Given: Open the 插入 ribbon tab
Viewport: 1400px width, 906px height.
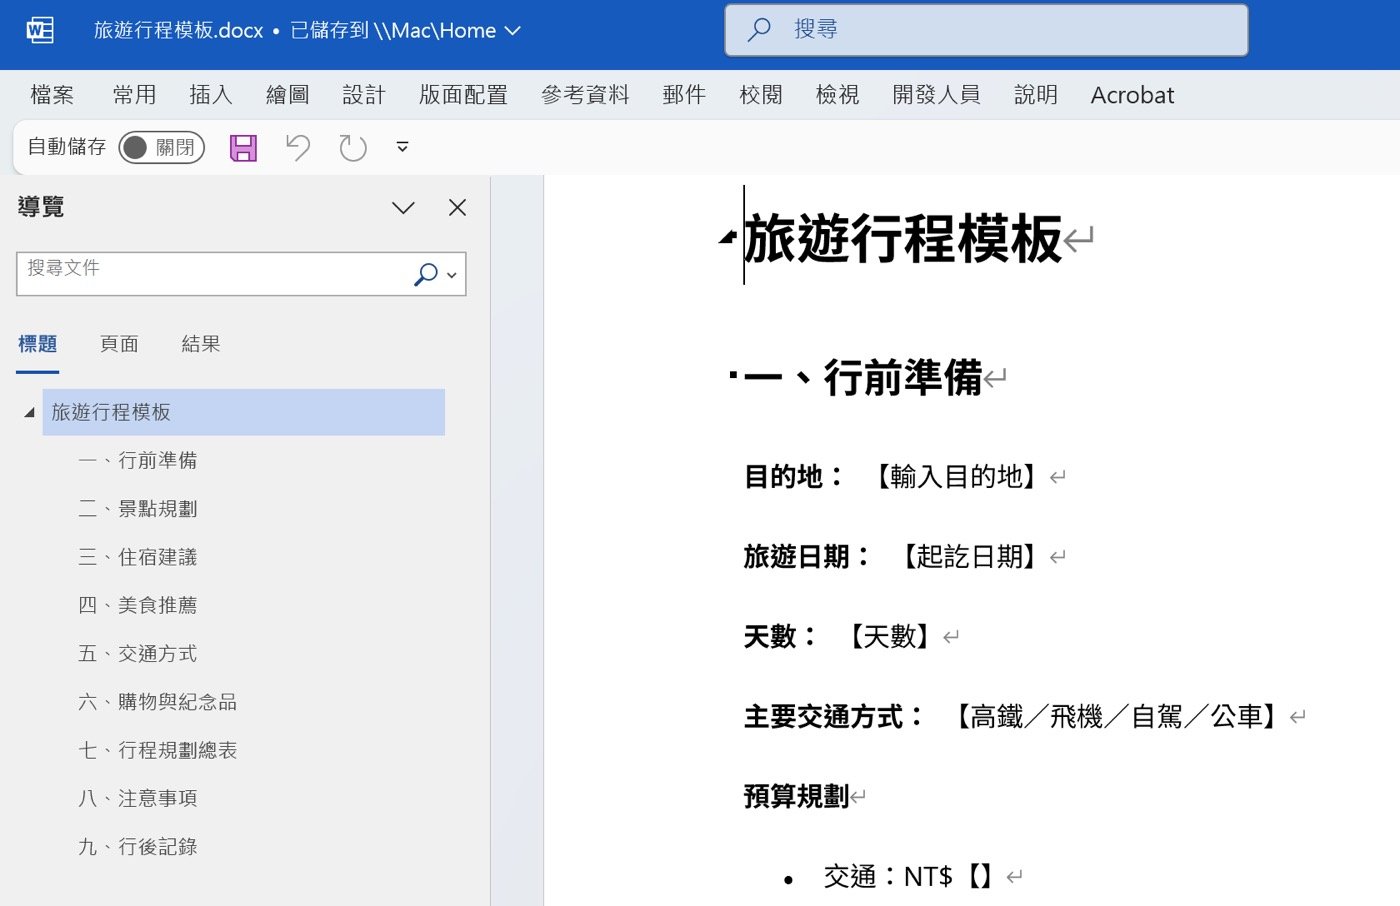Looking at the screenshot, I should (x=211, y=95).
